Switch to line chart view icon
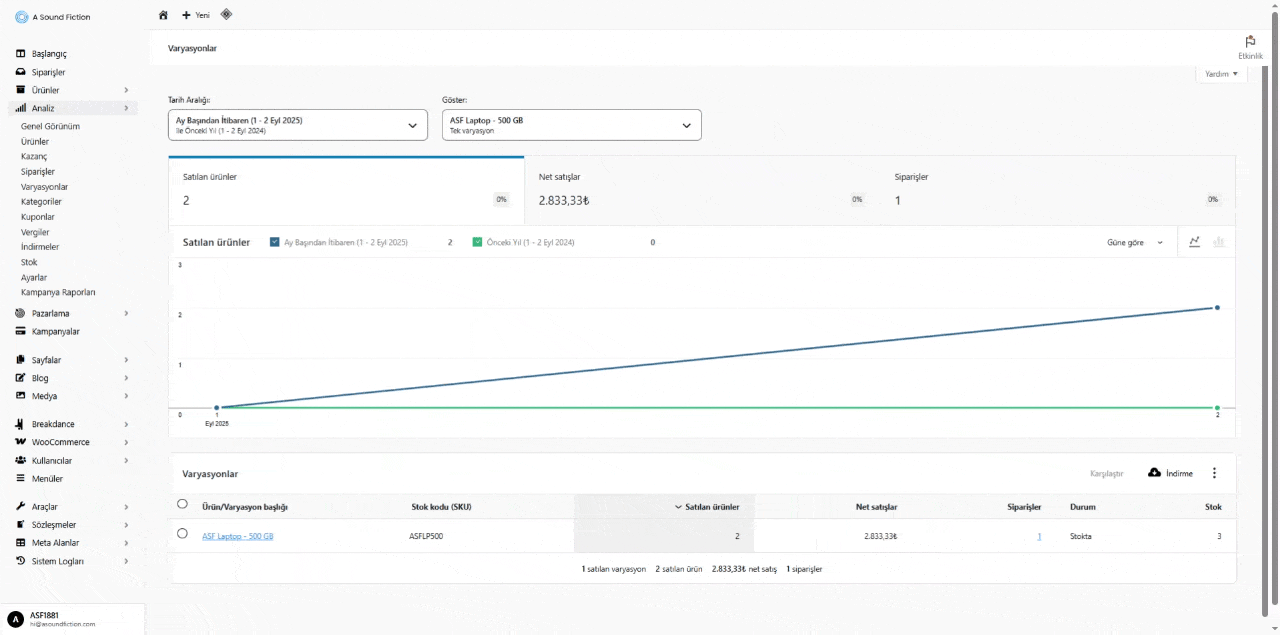1280x635 pixels. (x=1195, y=242)
